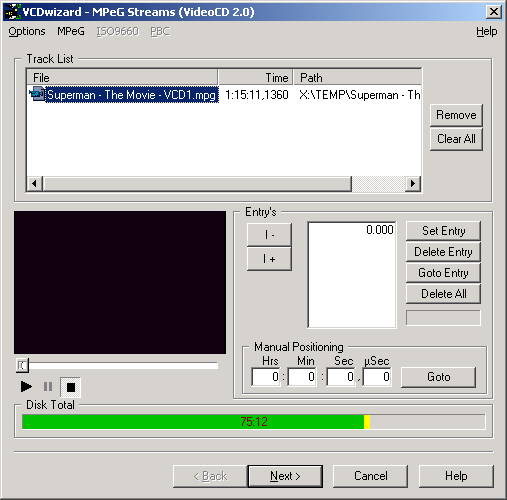Step back one frame with I - button
Image resolution: width=507 pixels, height=500 pixels.
(269, 235)
